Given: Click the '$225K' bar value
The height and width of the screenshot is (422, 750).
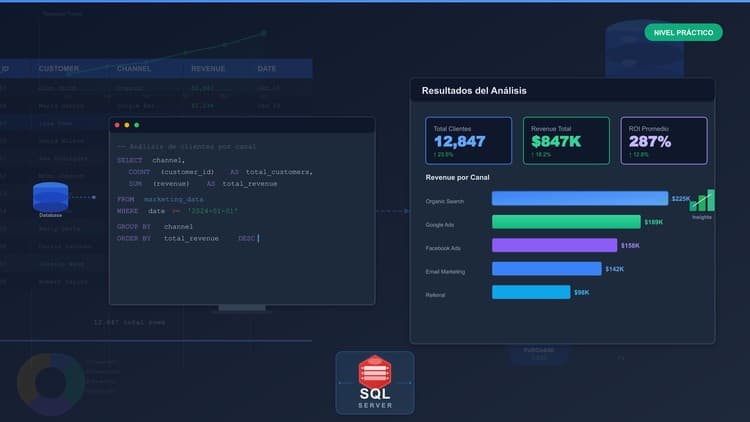Looking at the screenshot, I should pos(681,199).
